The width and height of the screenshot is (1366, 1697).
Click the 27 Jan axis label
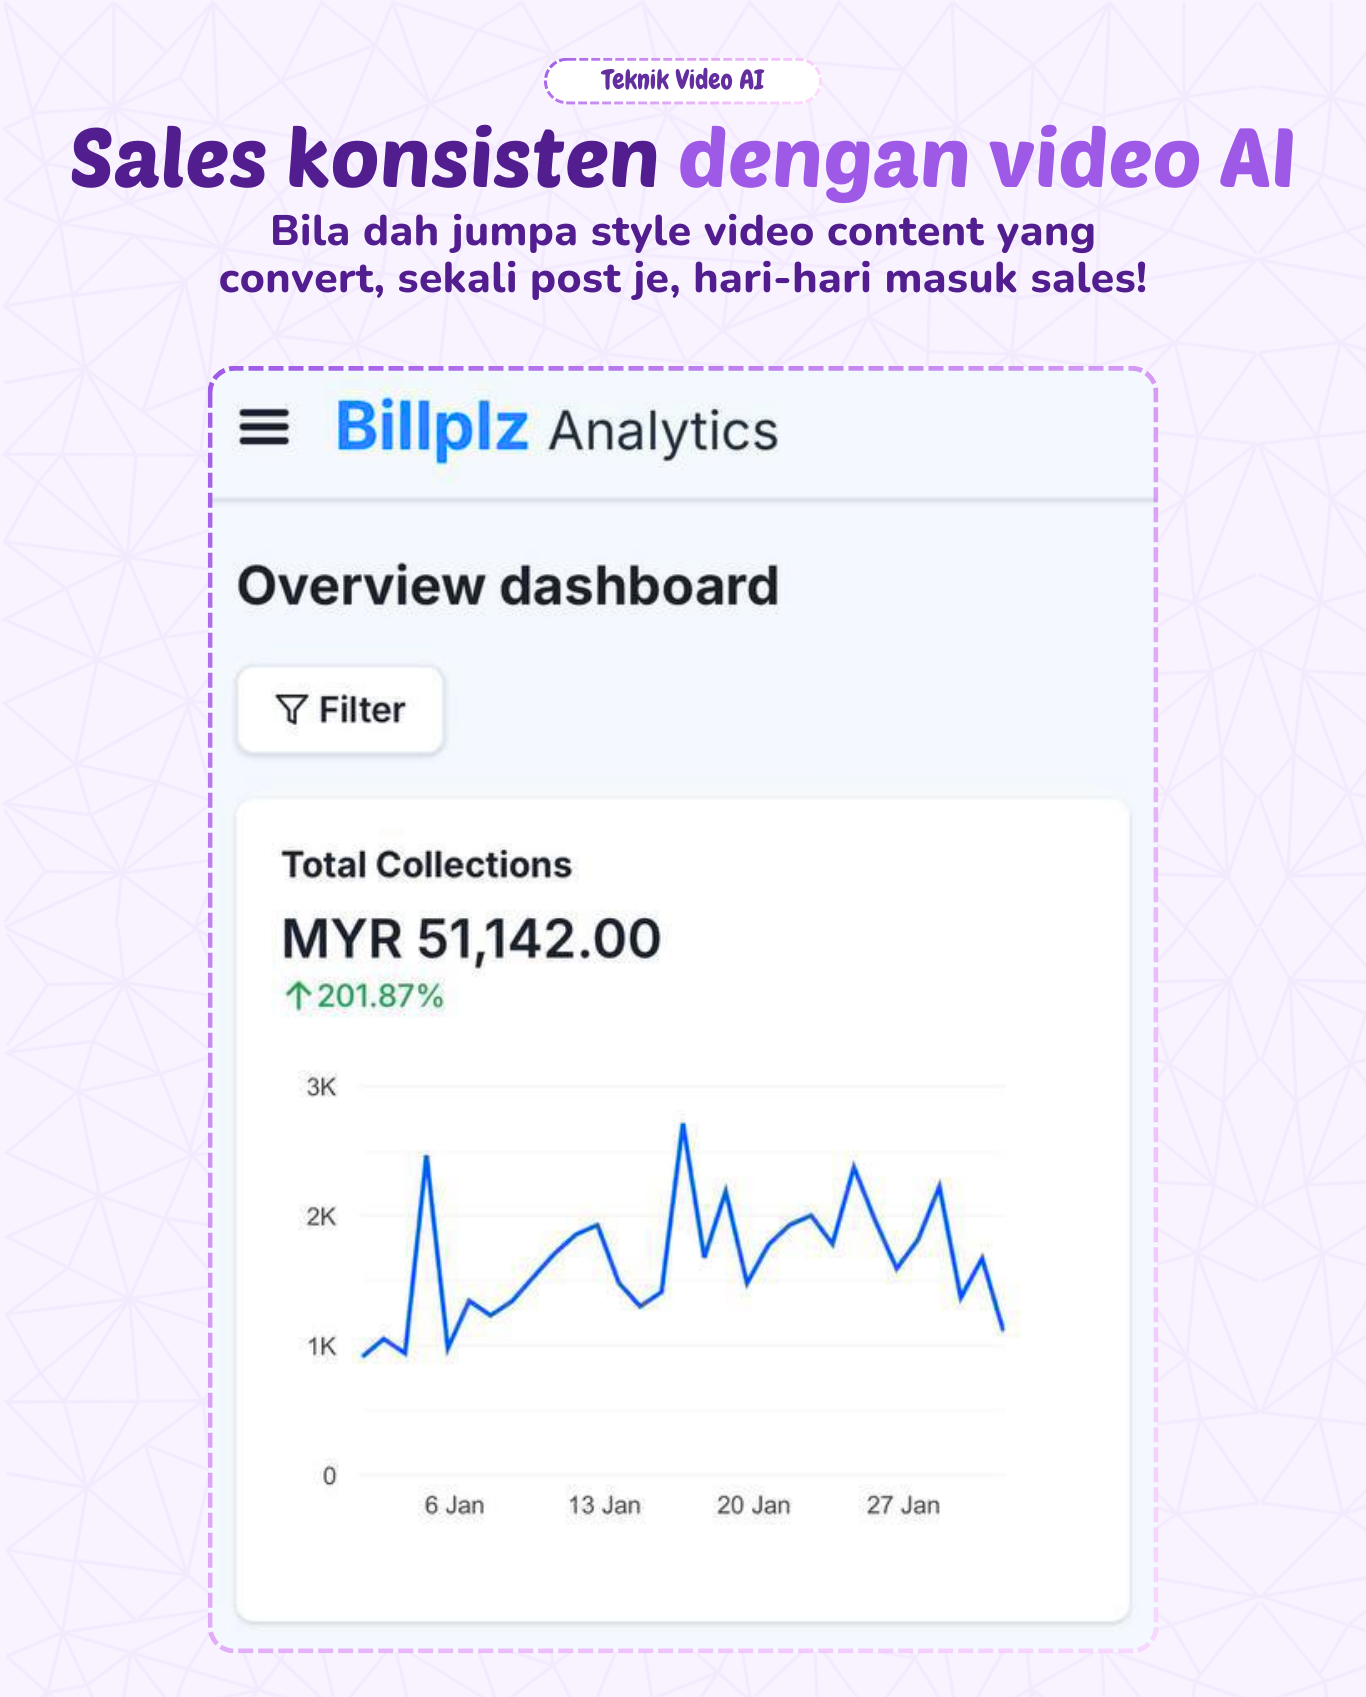[903, 1505]
